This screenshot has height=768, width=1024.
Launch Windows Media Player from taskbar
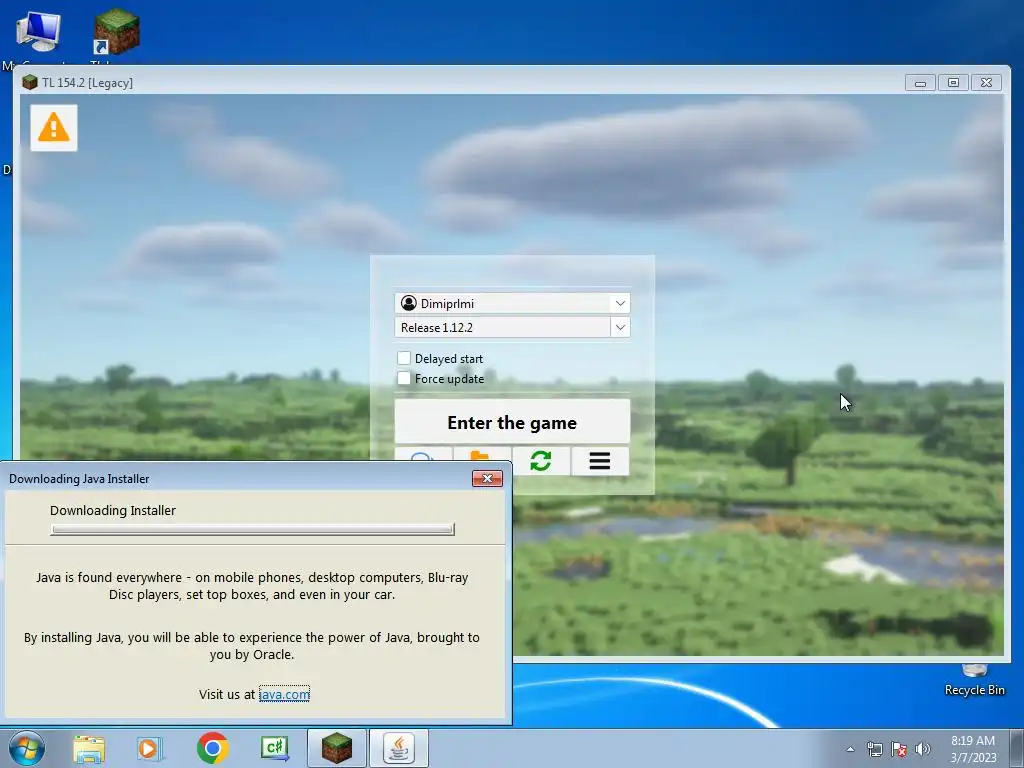coord(150,748)
